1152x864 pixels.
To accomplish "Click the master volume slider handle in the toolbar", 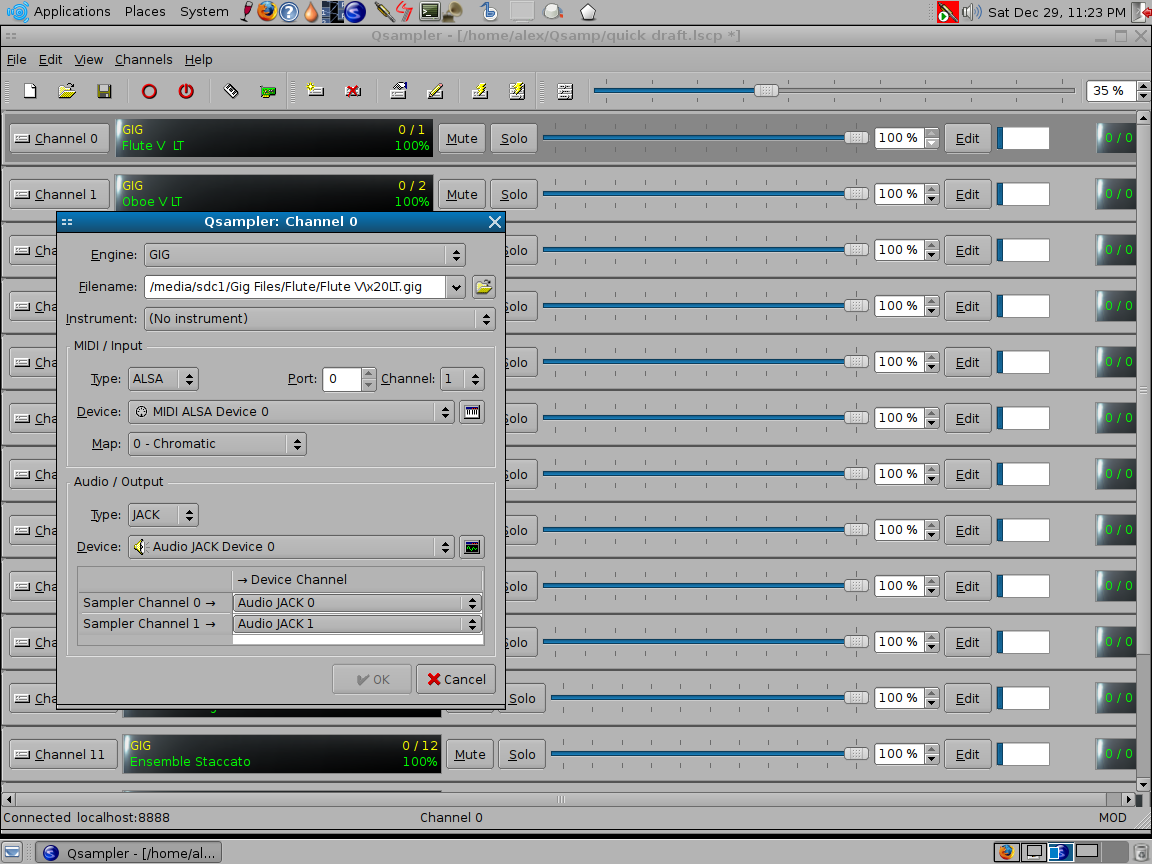I will [x=766, y=90].
